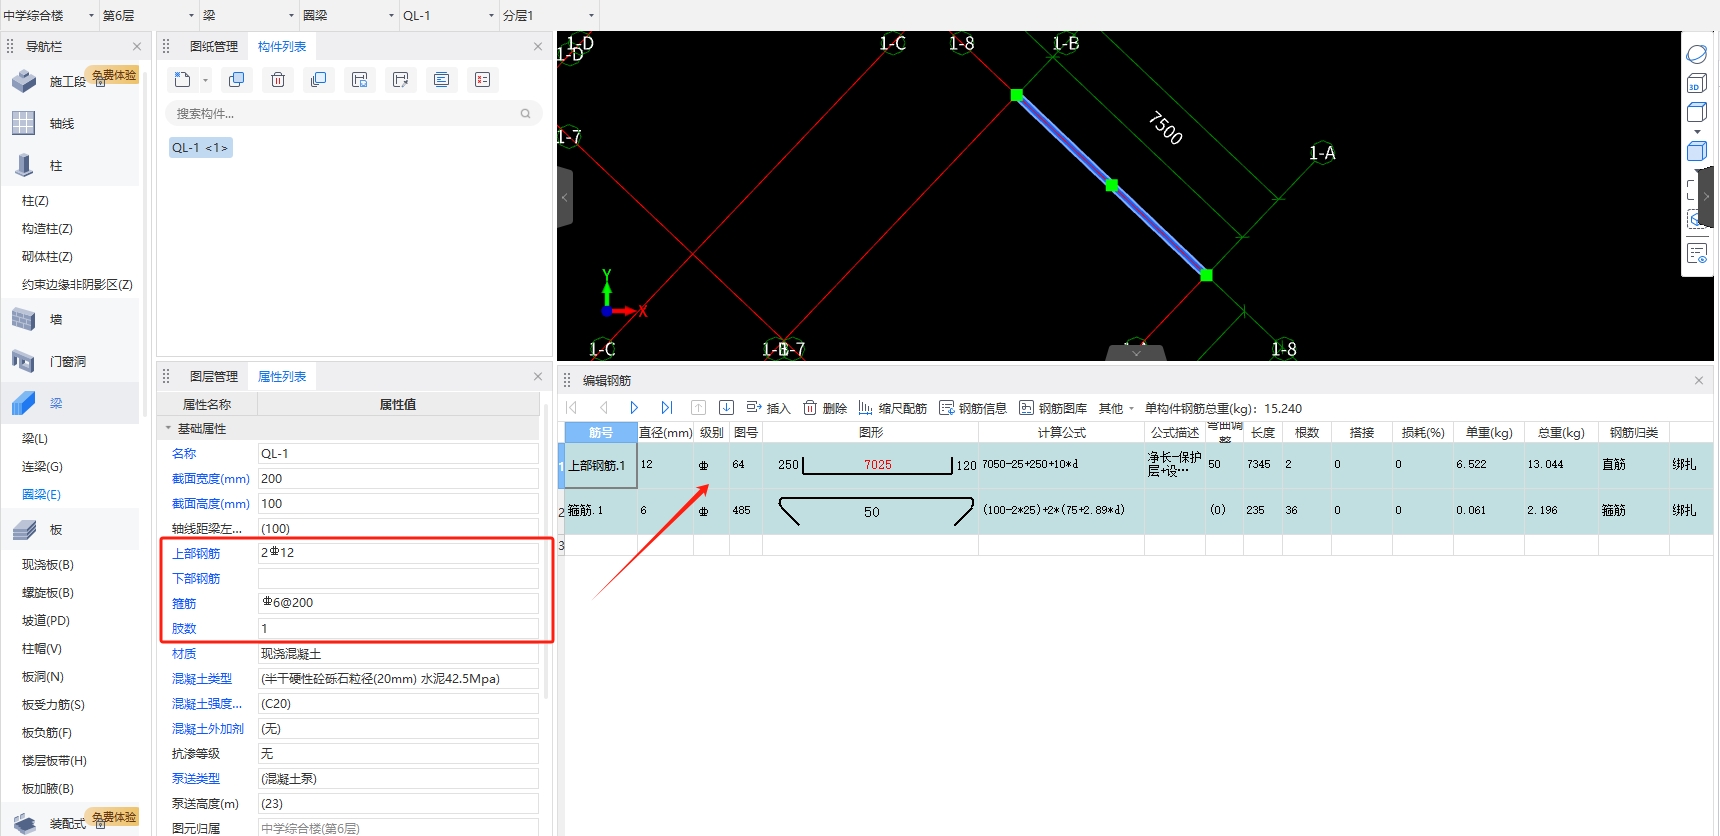
Task: Select 圈梁(E) in navigation list
Action: 41,495
